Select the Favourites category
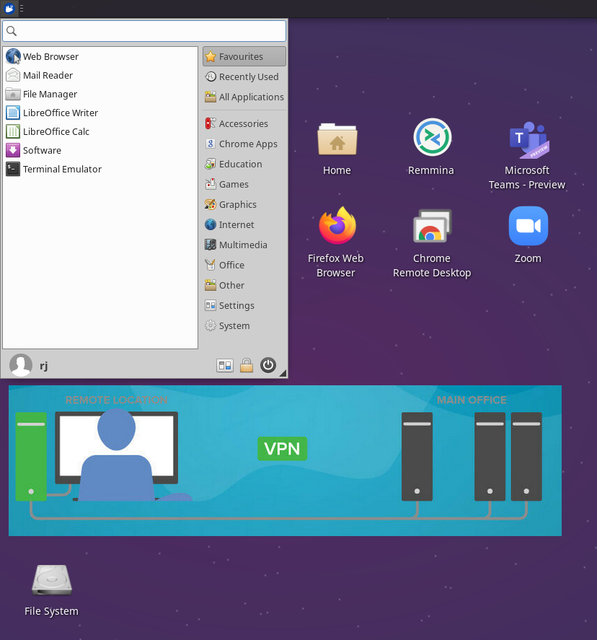The width and height of the screenshot is (597, 640). (244, 56)
